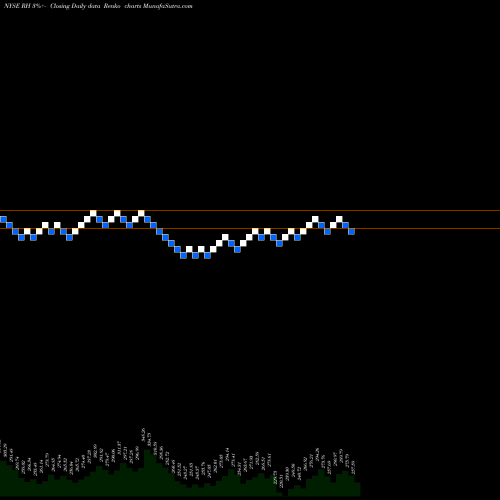
Task: Click the tallest green bar in the bottom histogram
Action: pos(147,473)
